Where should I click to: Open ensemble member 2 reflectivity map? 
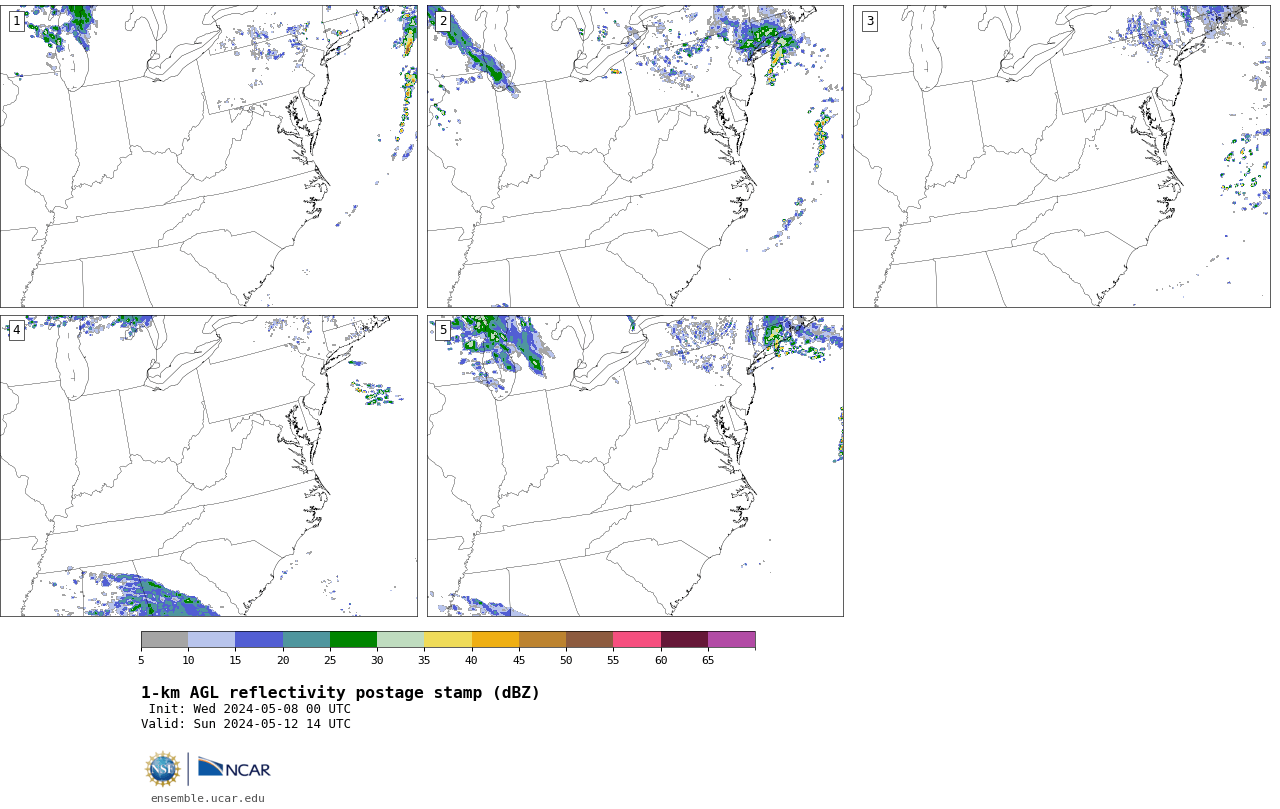point(635,156)
